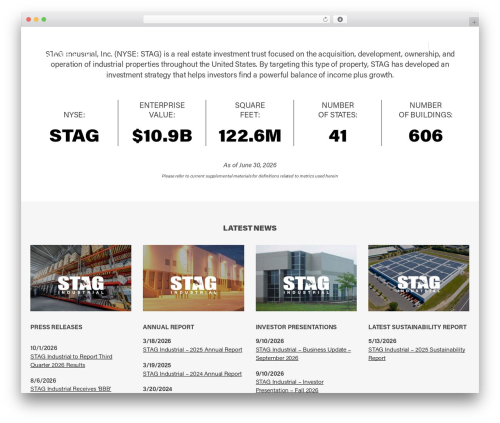Click the 'SQUARE FEET:' label

click(250, 110)
